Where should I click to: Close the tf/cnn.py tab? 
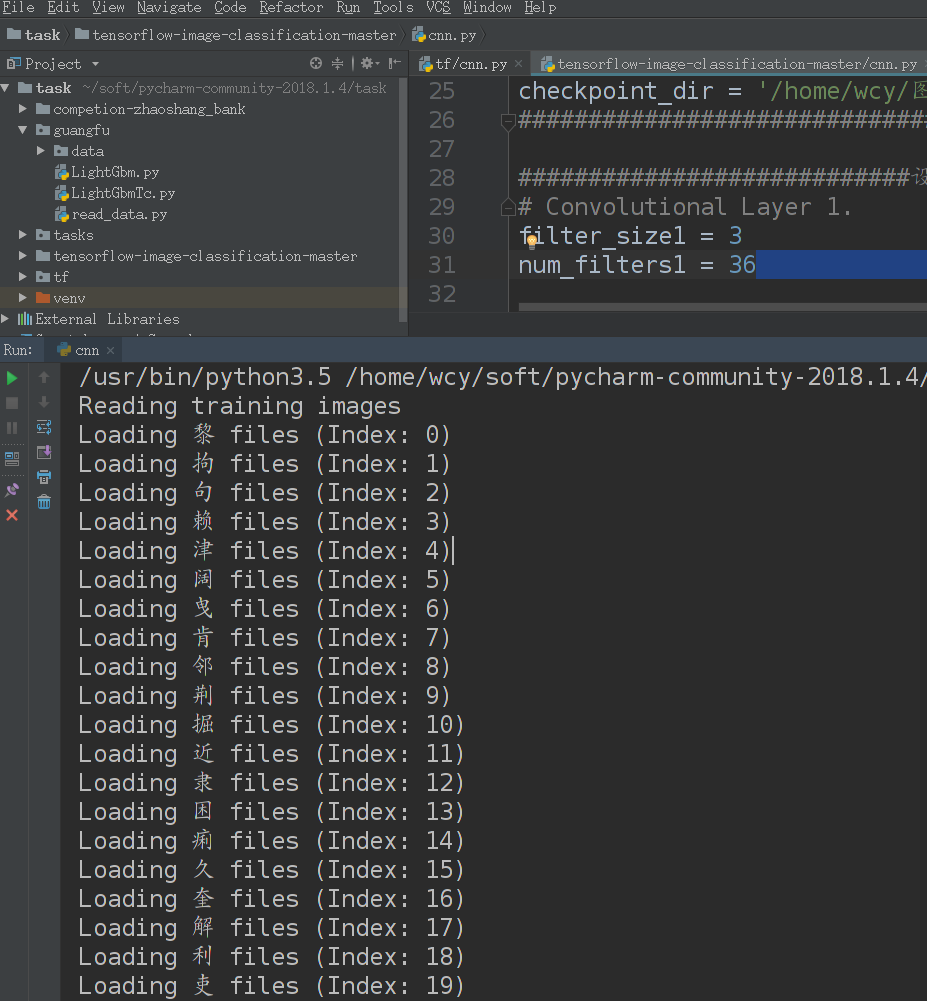coord(518,64)
